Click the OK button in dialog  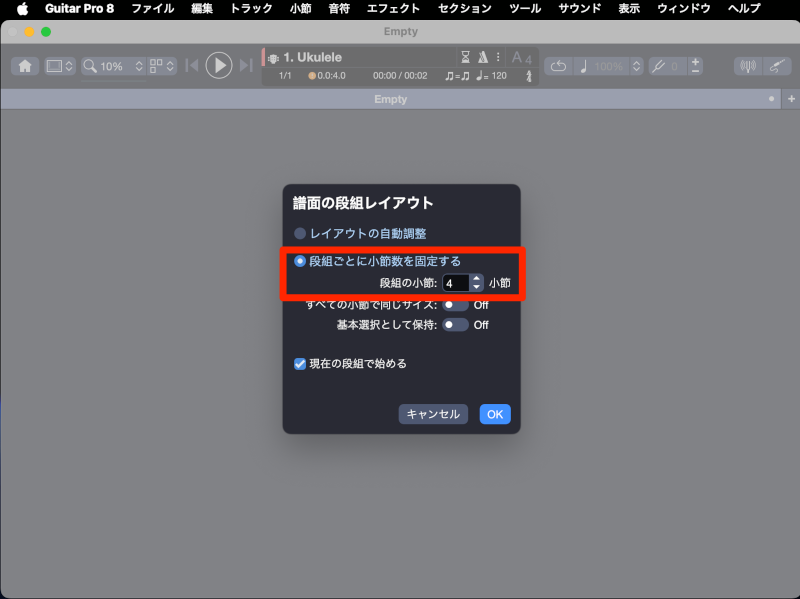(x=495, y=414)
